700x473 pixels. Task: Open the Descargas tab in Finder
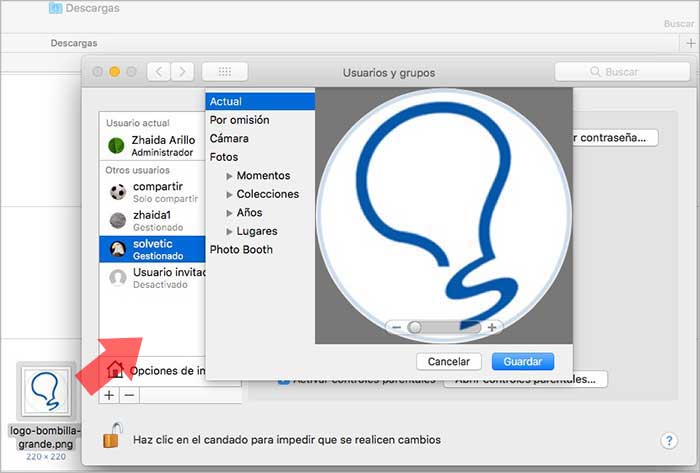tap(74, 43)
